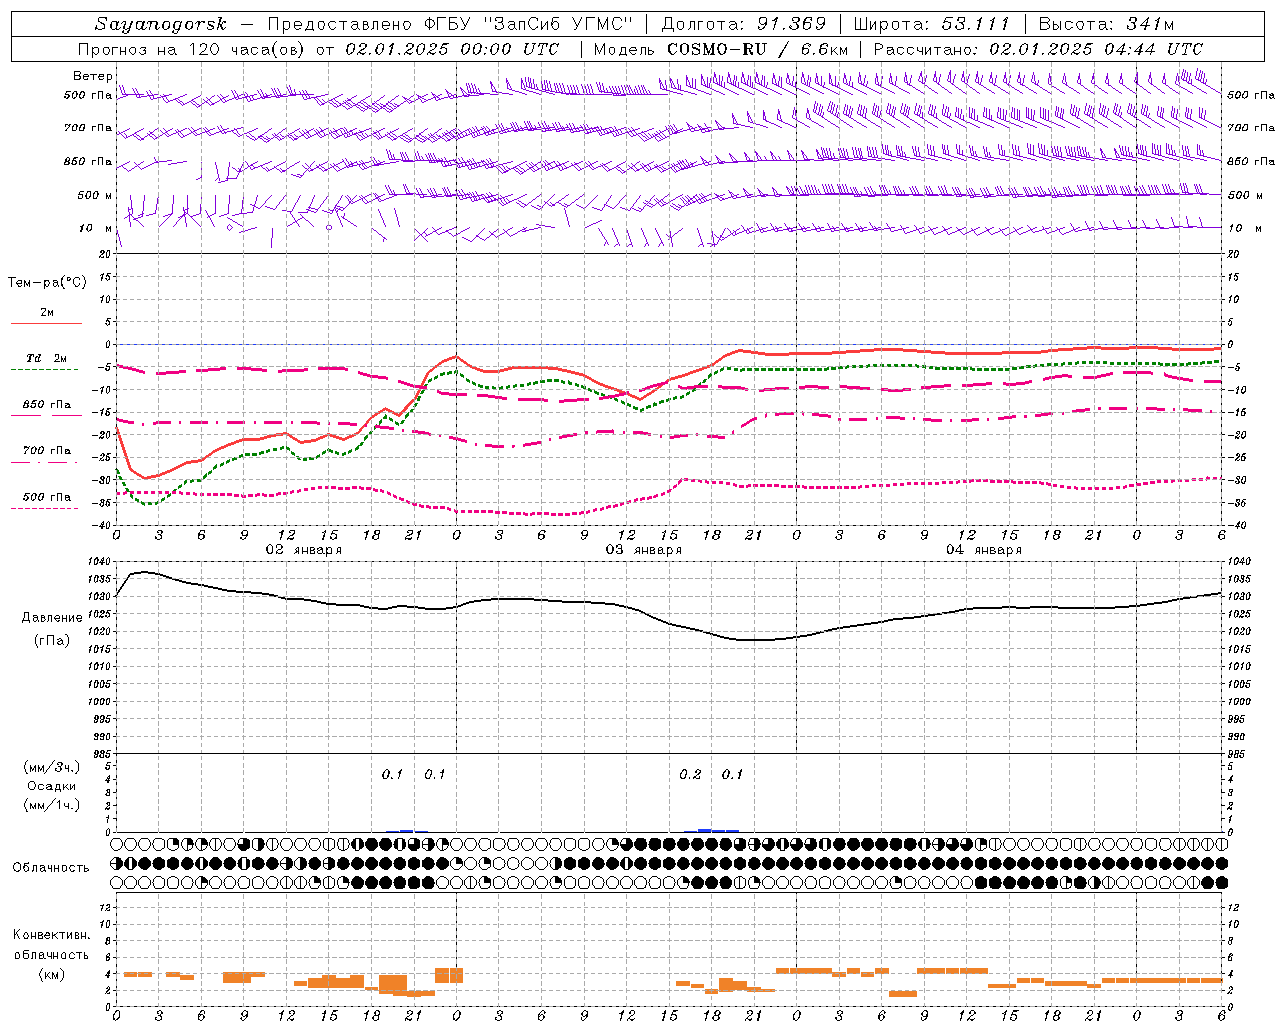Click the Sayanogorsk station title

(x=161, y=24)
